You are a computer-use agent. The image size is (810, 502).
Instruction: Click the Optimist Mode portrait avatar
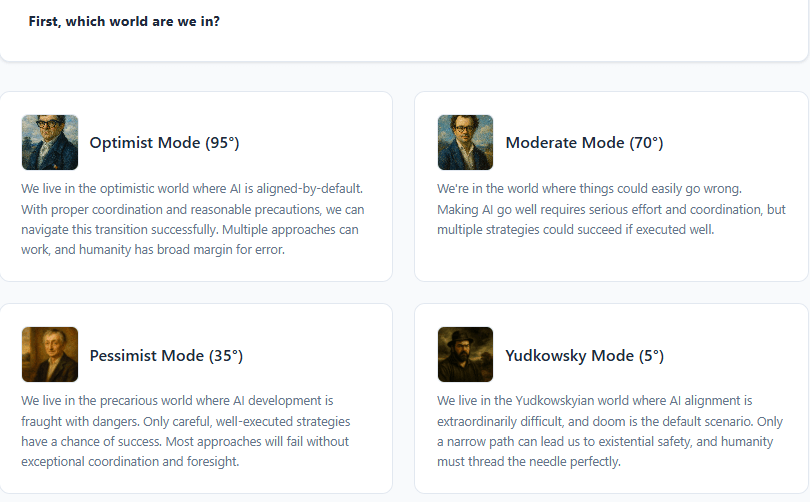click(x=50, y=142)
